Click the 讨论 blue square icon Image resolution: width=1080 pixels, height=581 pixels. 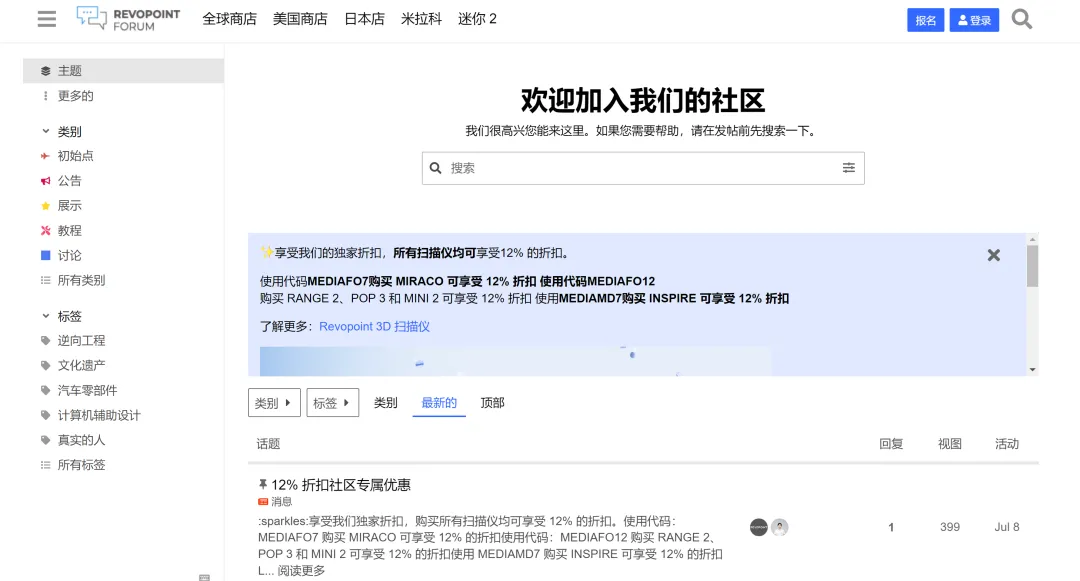pos(45,255)
